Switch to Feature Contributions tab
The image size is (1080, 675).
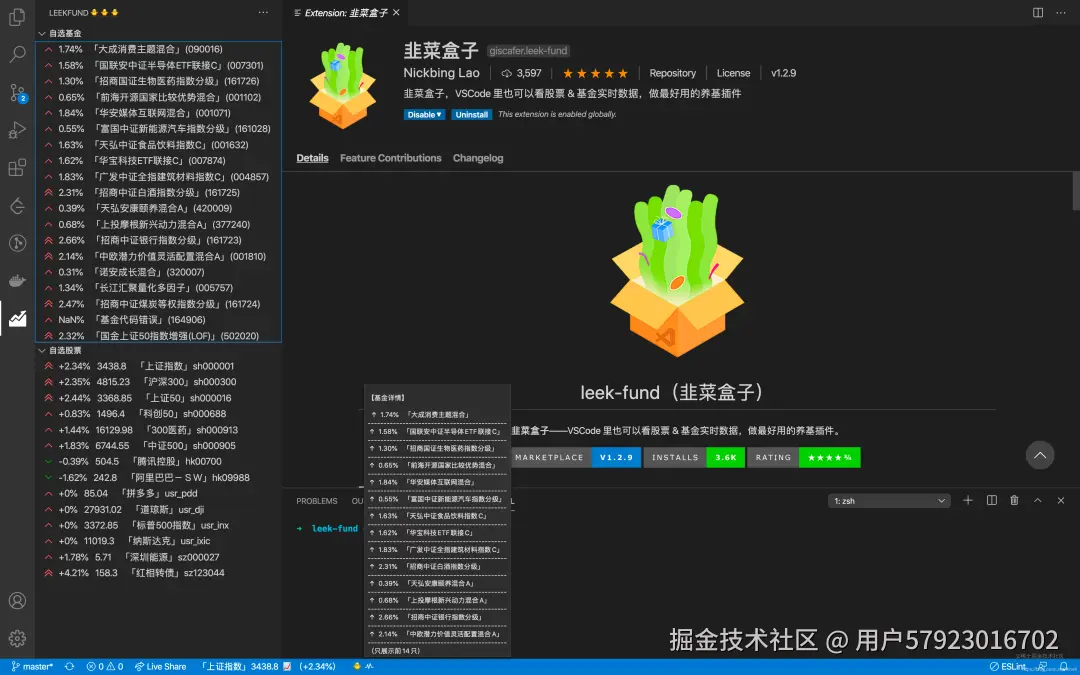pyautogui.click(x=391, y=158)
